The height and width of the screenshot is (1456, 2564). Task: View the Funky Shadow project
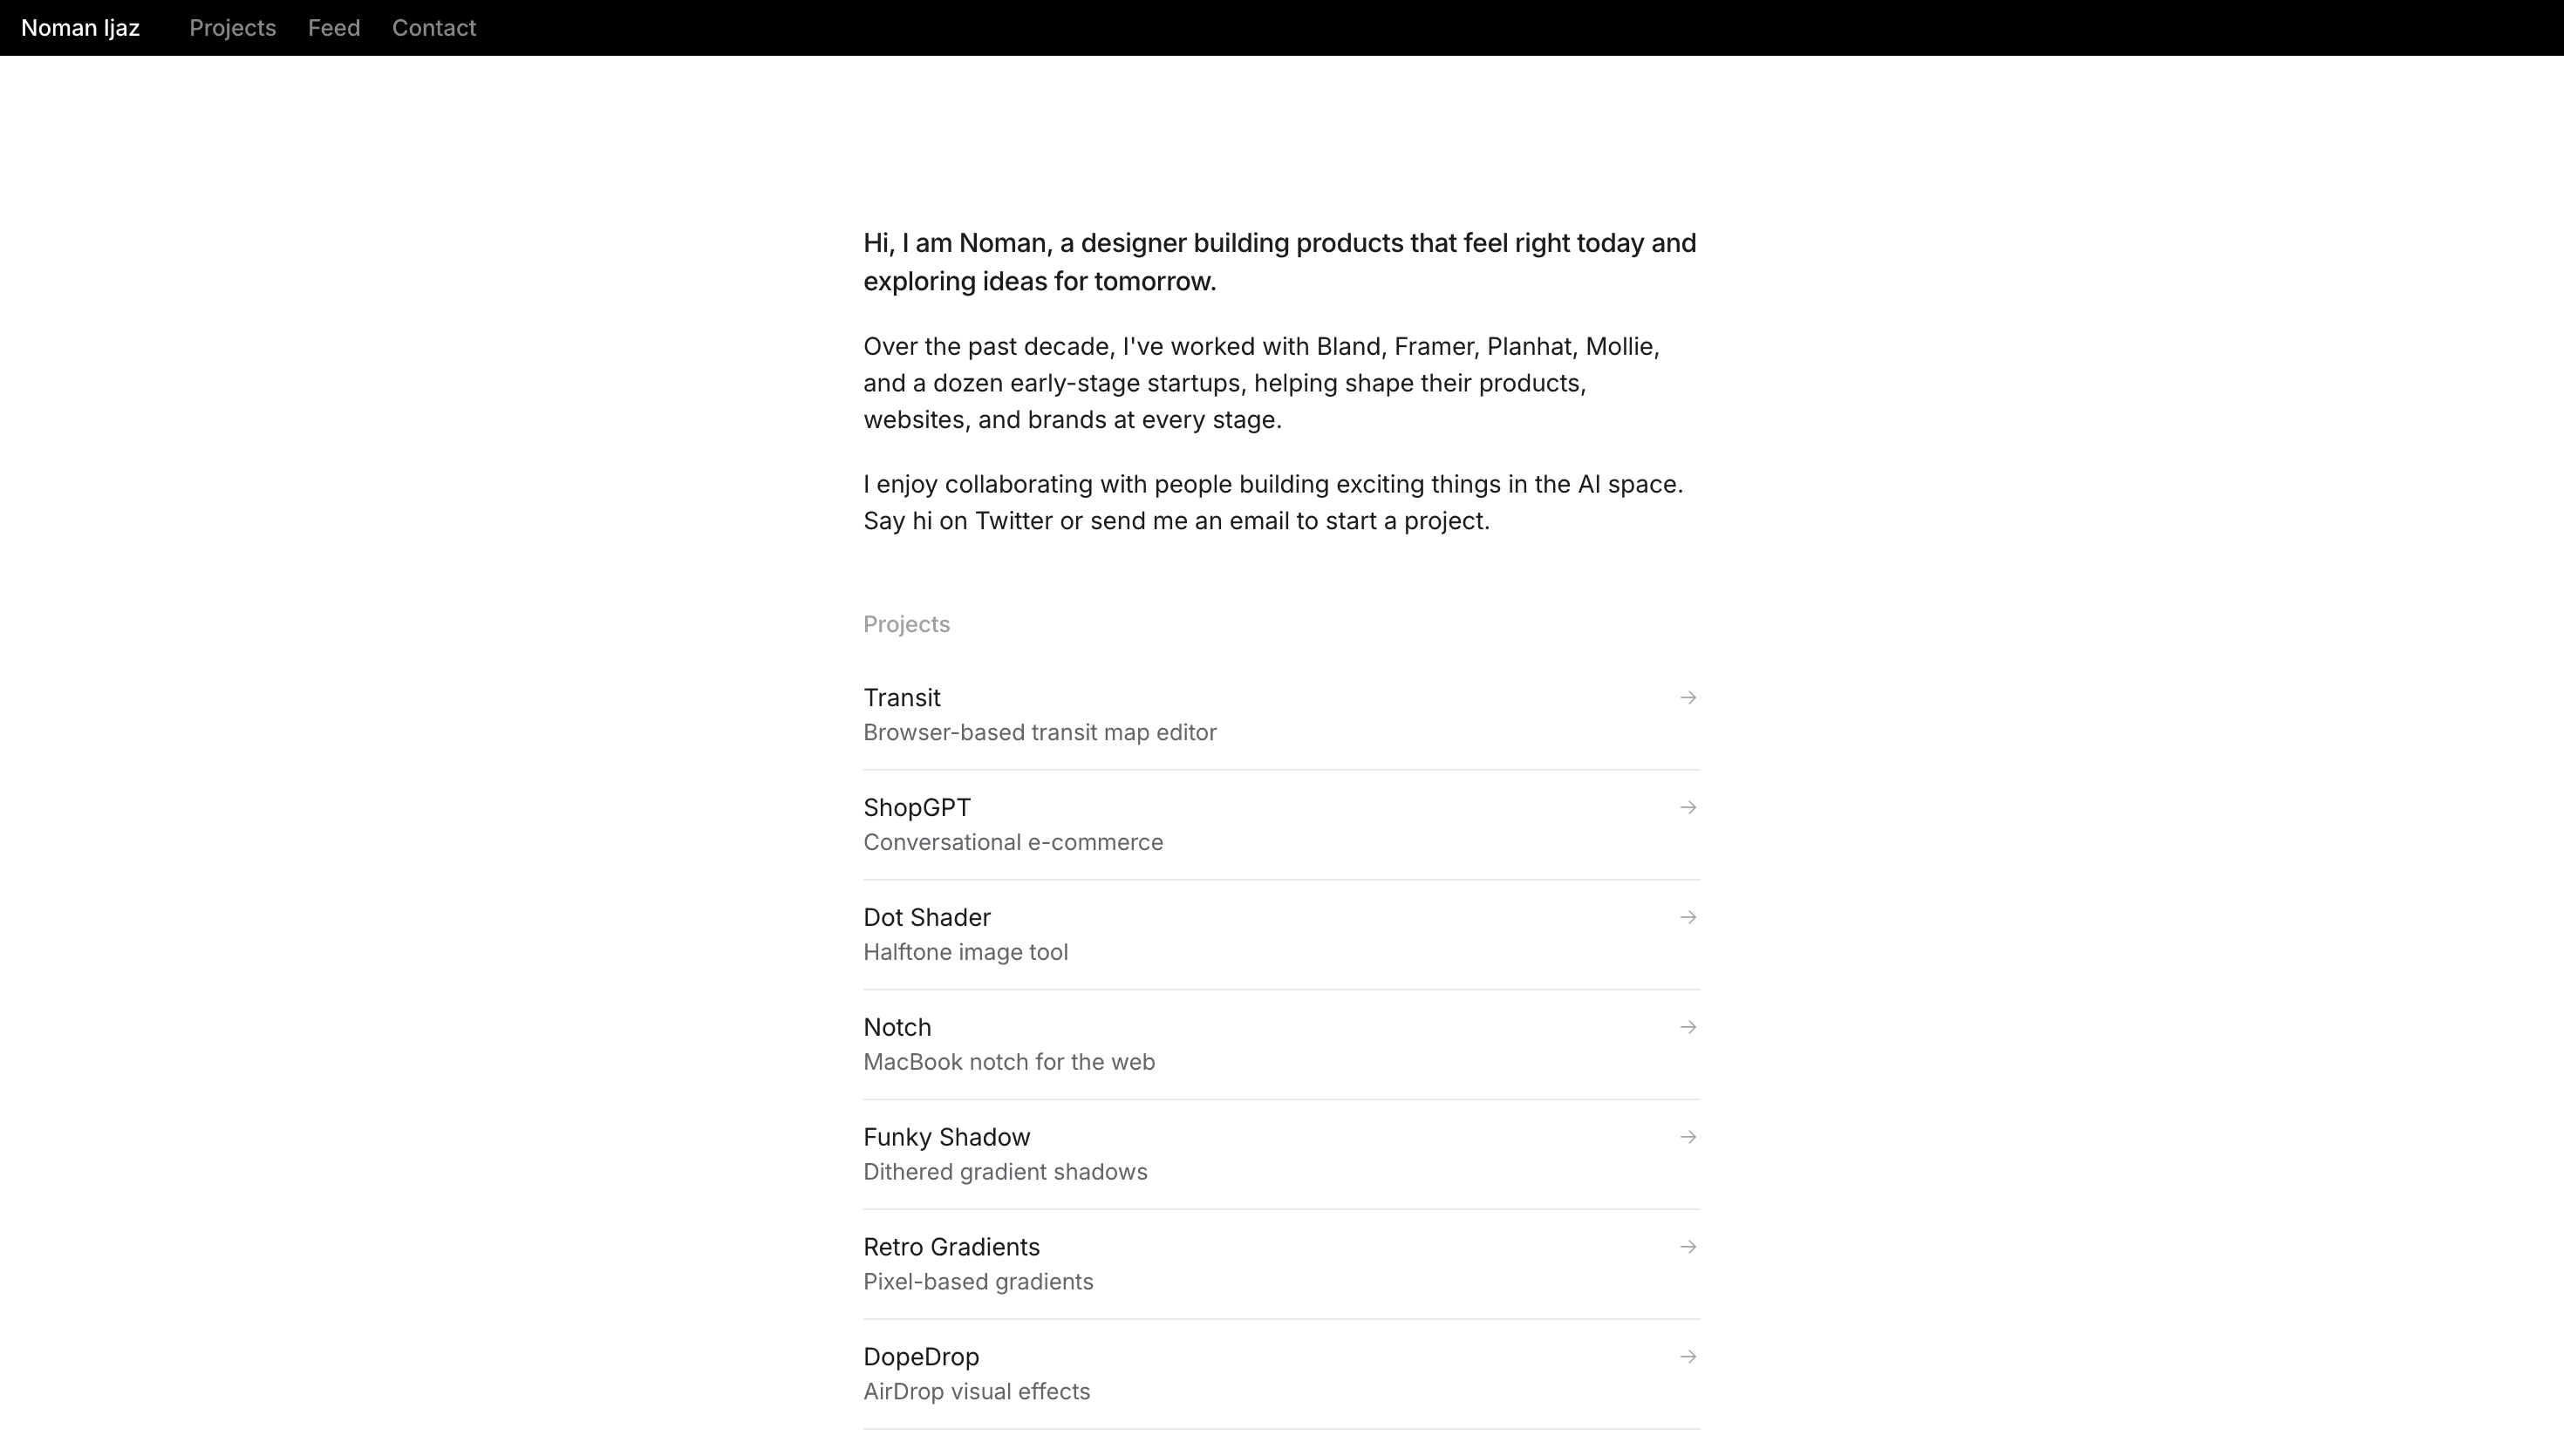946,1138
